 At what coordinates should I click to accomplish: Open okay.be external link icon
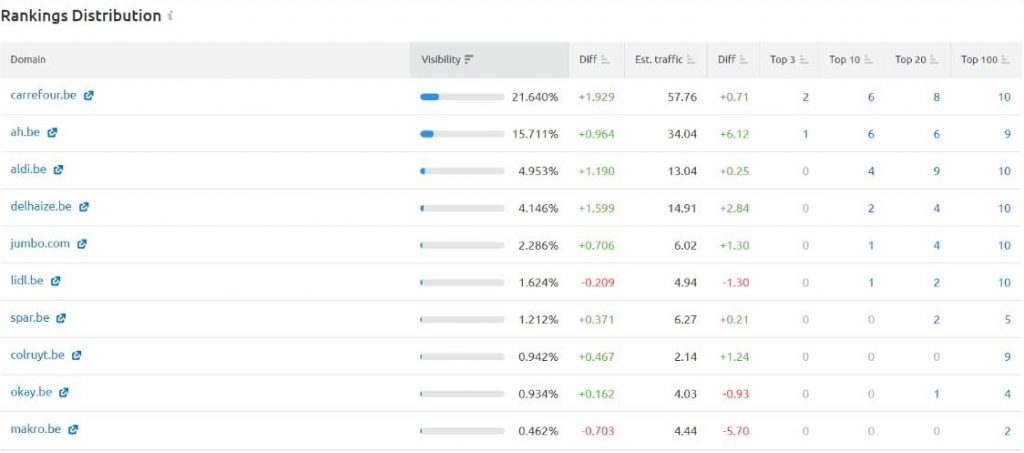63,393
